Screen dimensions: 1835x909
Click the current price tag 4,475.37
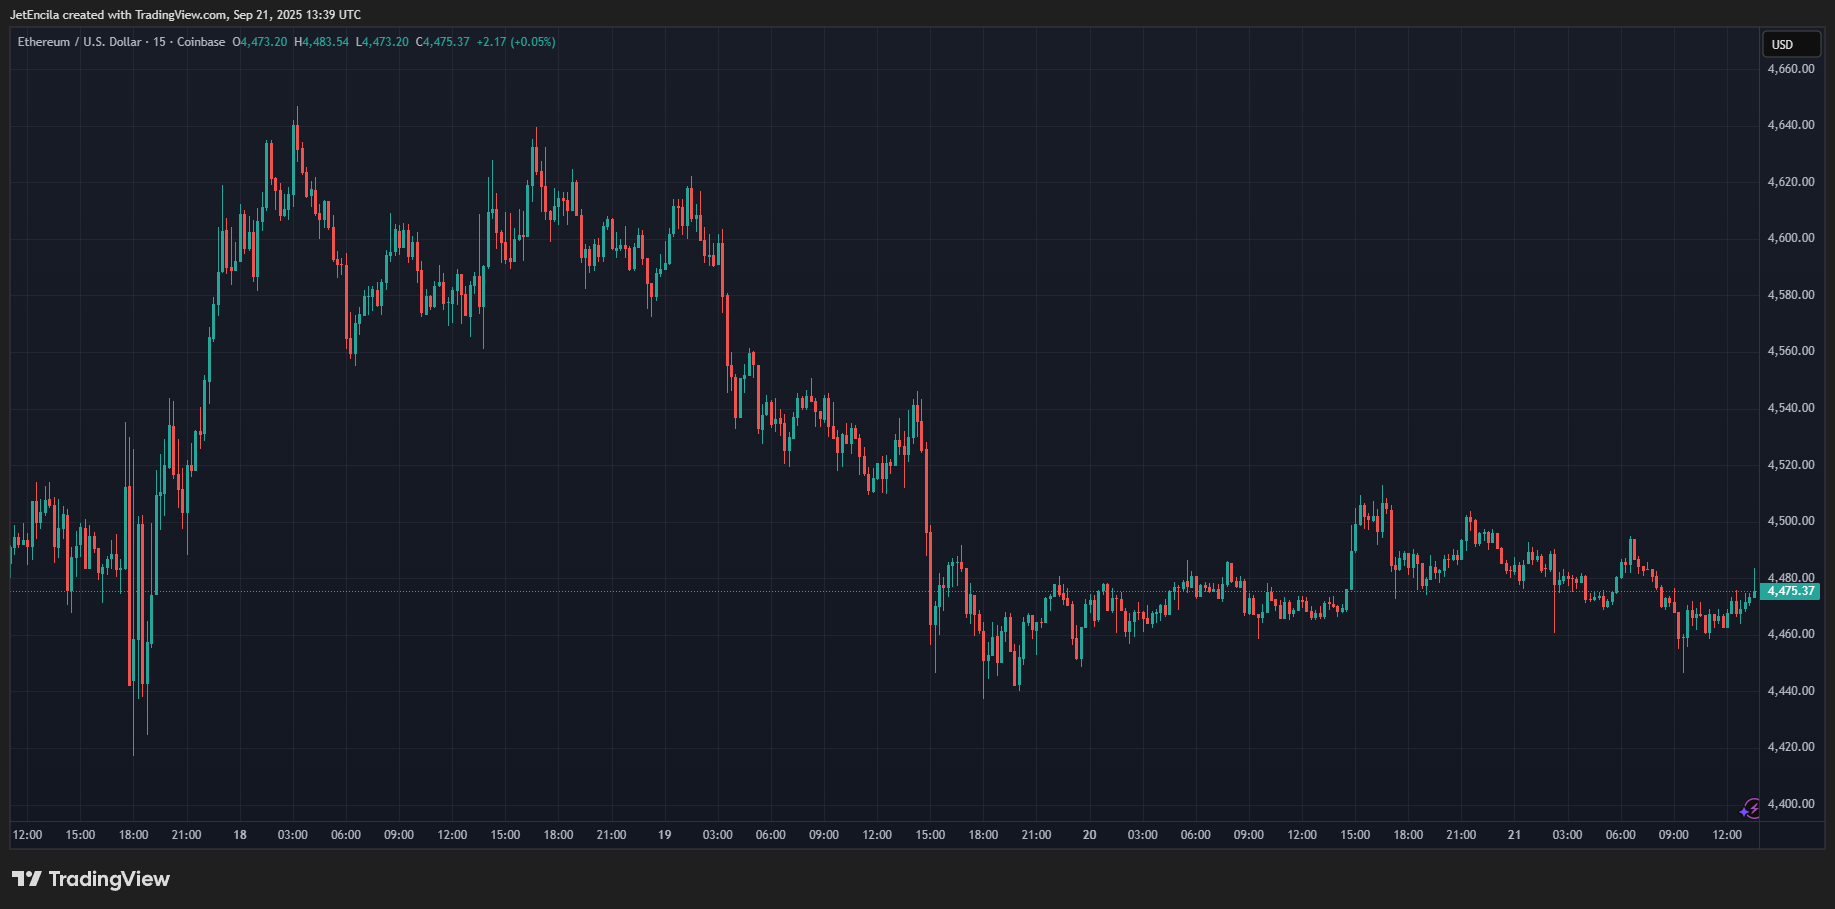[x=1789, y=591]
